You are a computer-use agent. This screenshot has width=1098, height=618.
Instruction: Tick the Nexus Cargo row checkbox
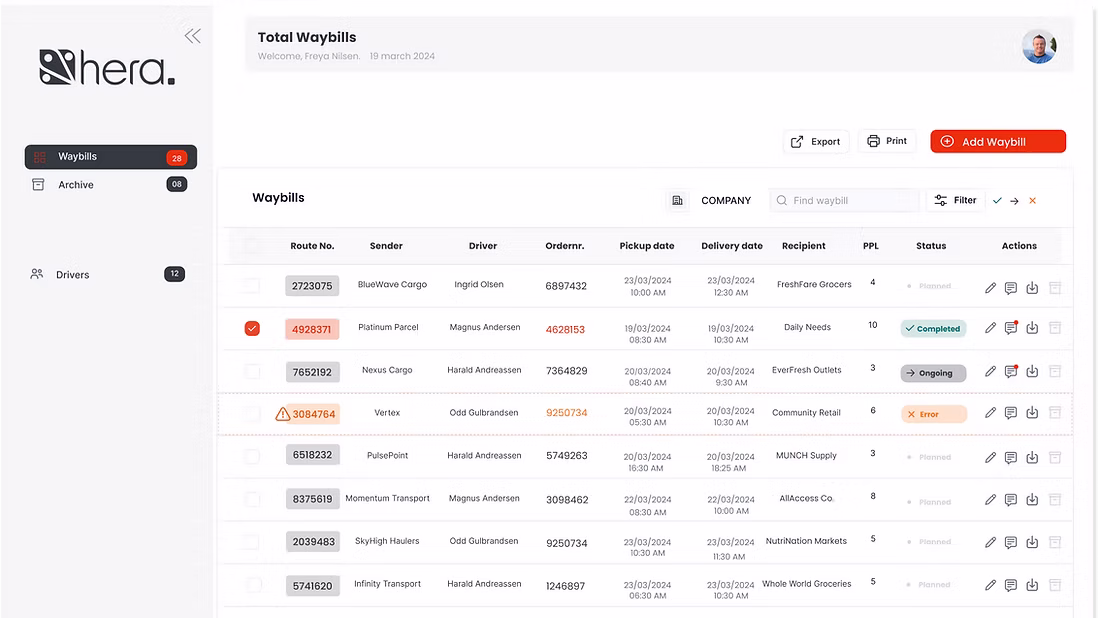click(x=252, y=371)
